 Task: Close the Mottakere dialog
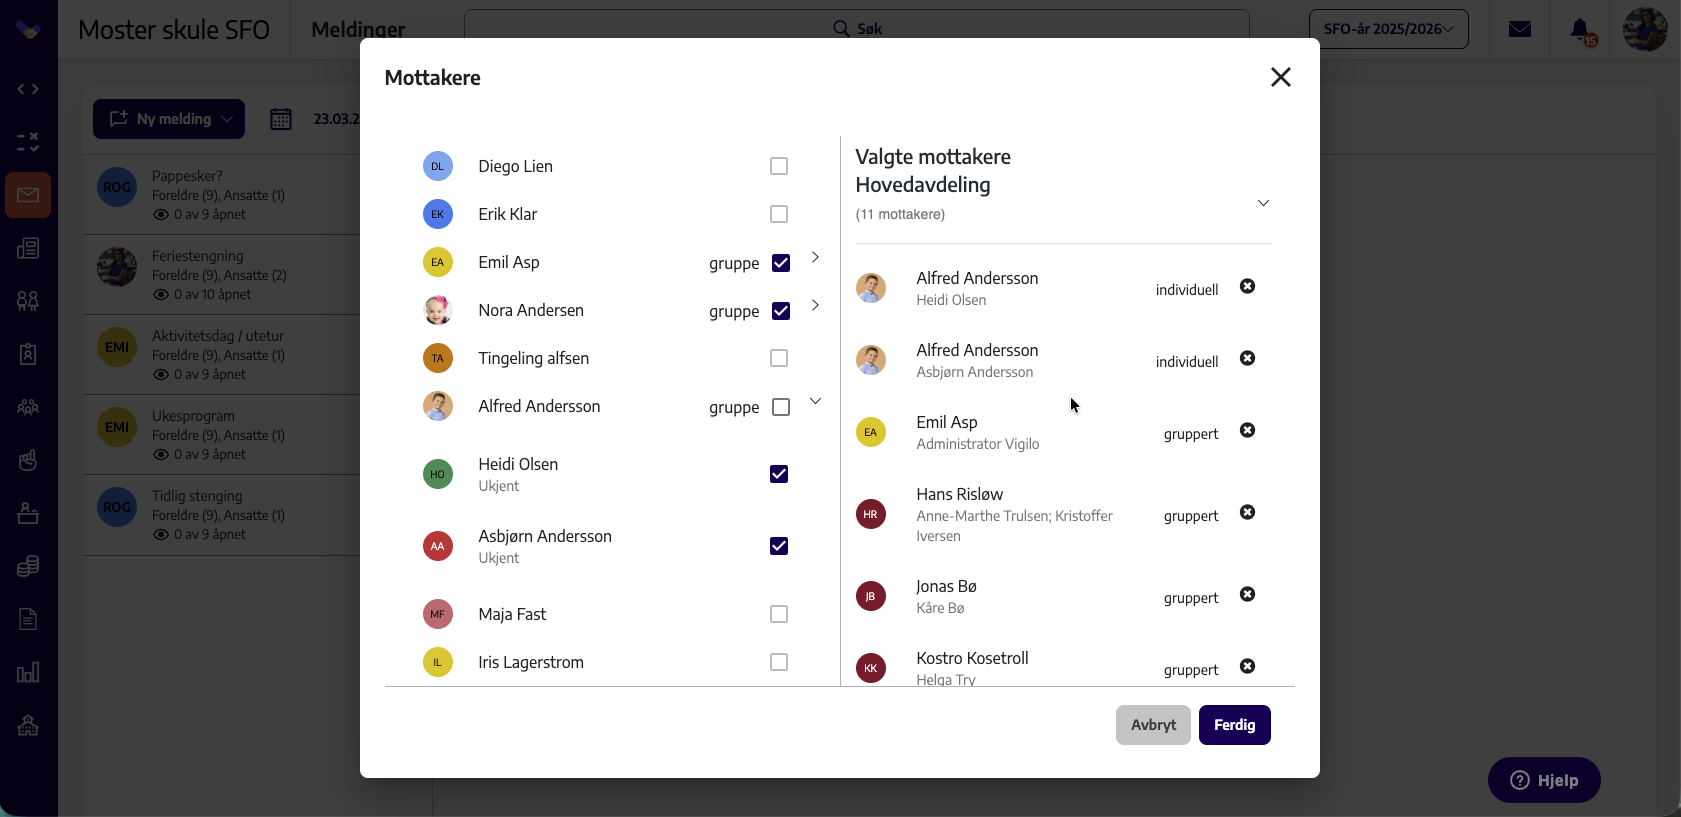pyautogui.click(x=1281, y=77)
